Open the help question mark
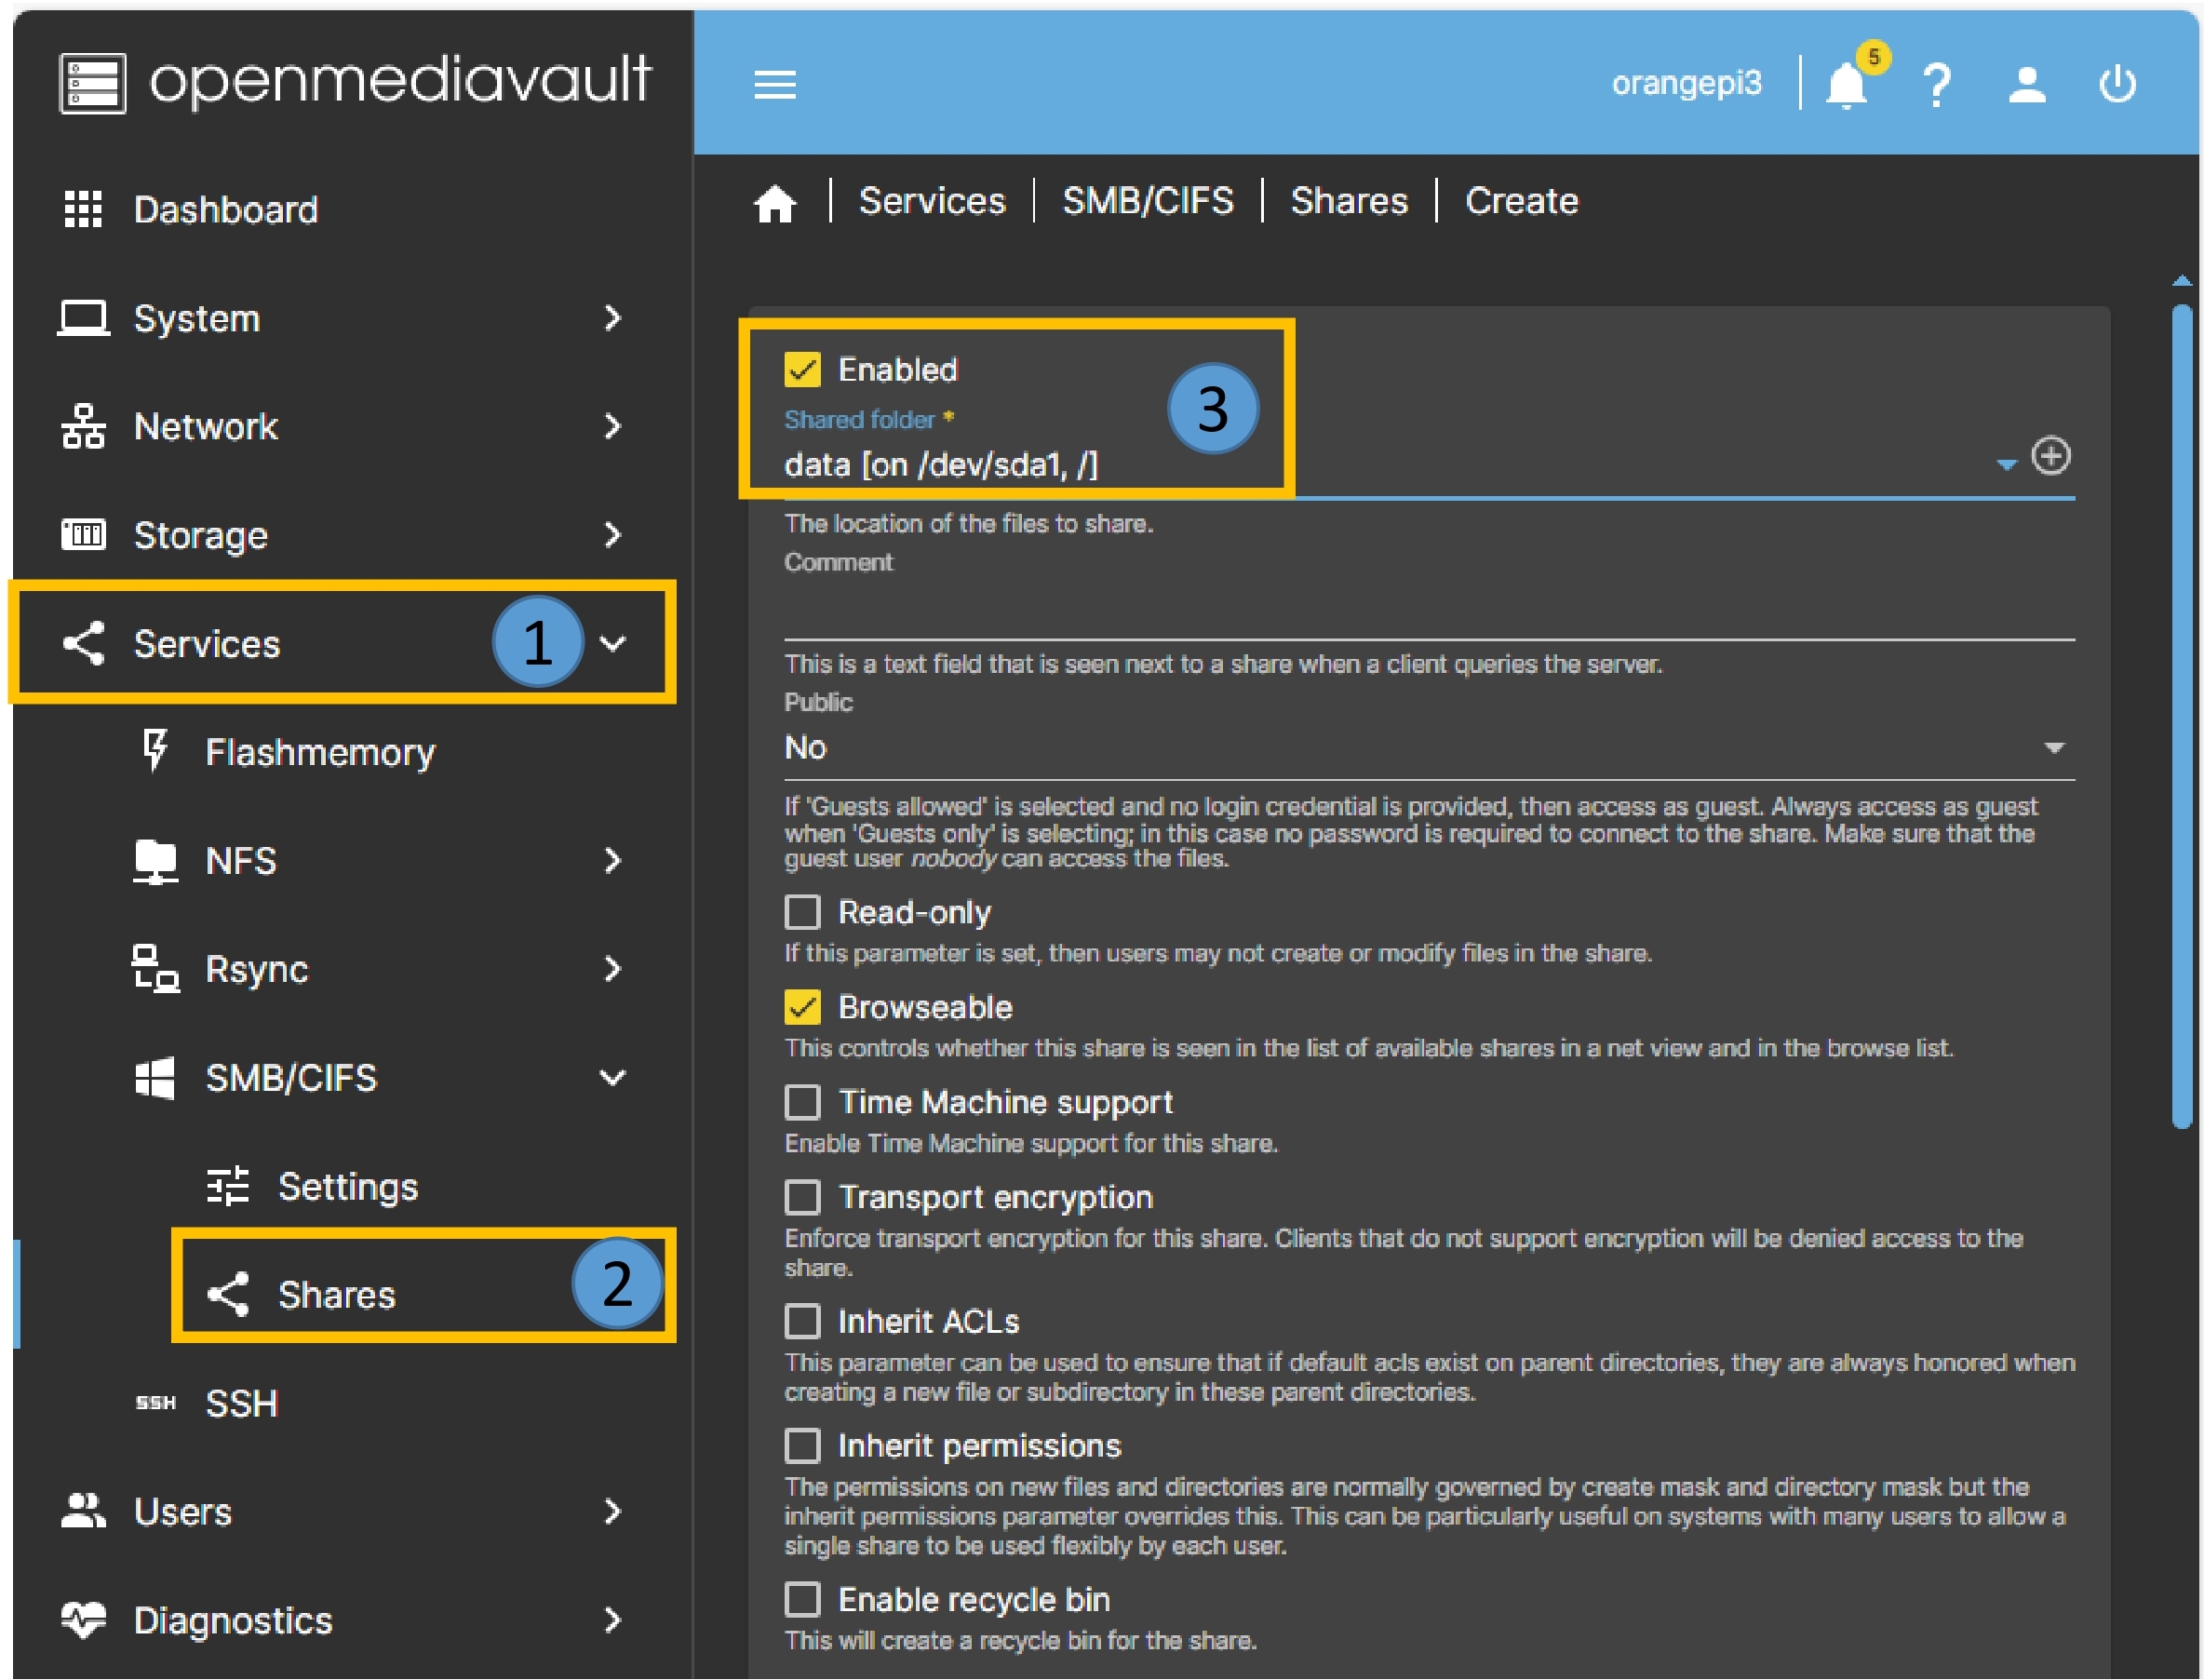Screen dimensions: 2204x1680 pos(1937,85)
